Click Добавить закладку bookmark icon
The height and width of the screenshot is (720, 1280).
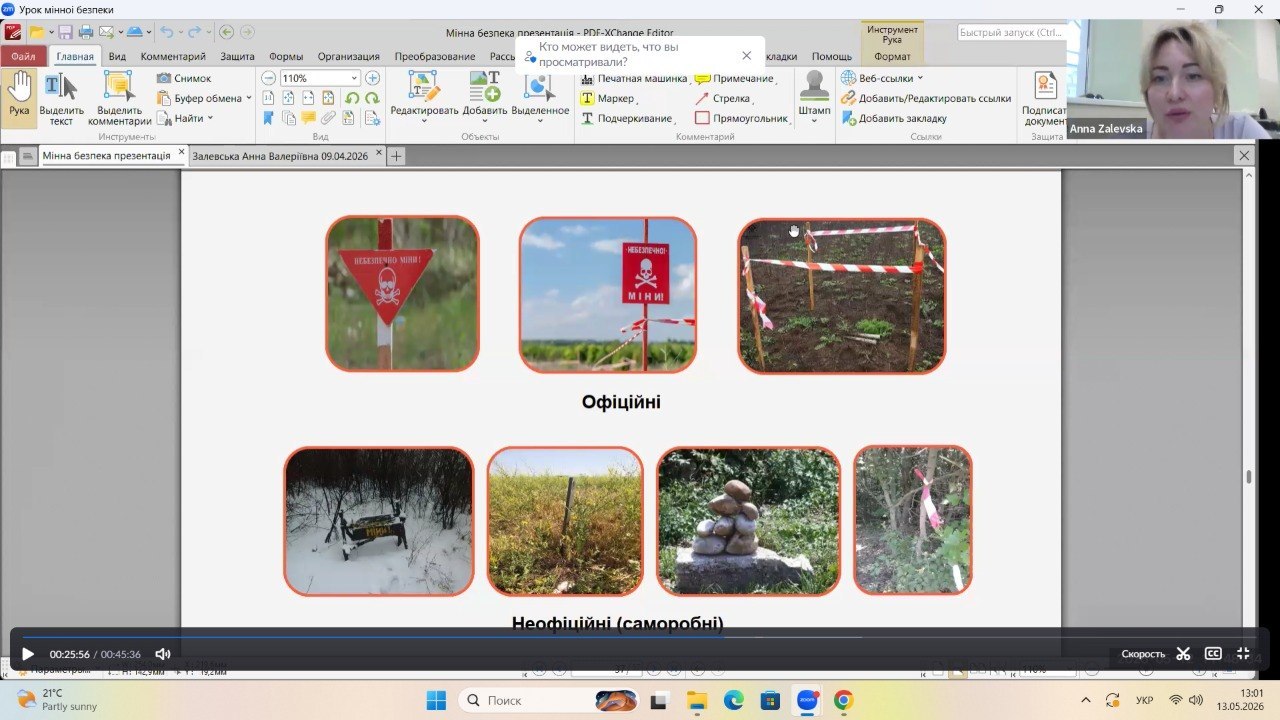(x=849, y=118)
